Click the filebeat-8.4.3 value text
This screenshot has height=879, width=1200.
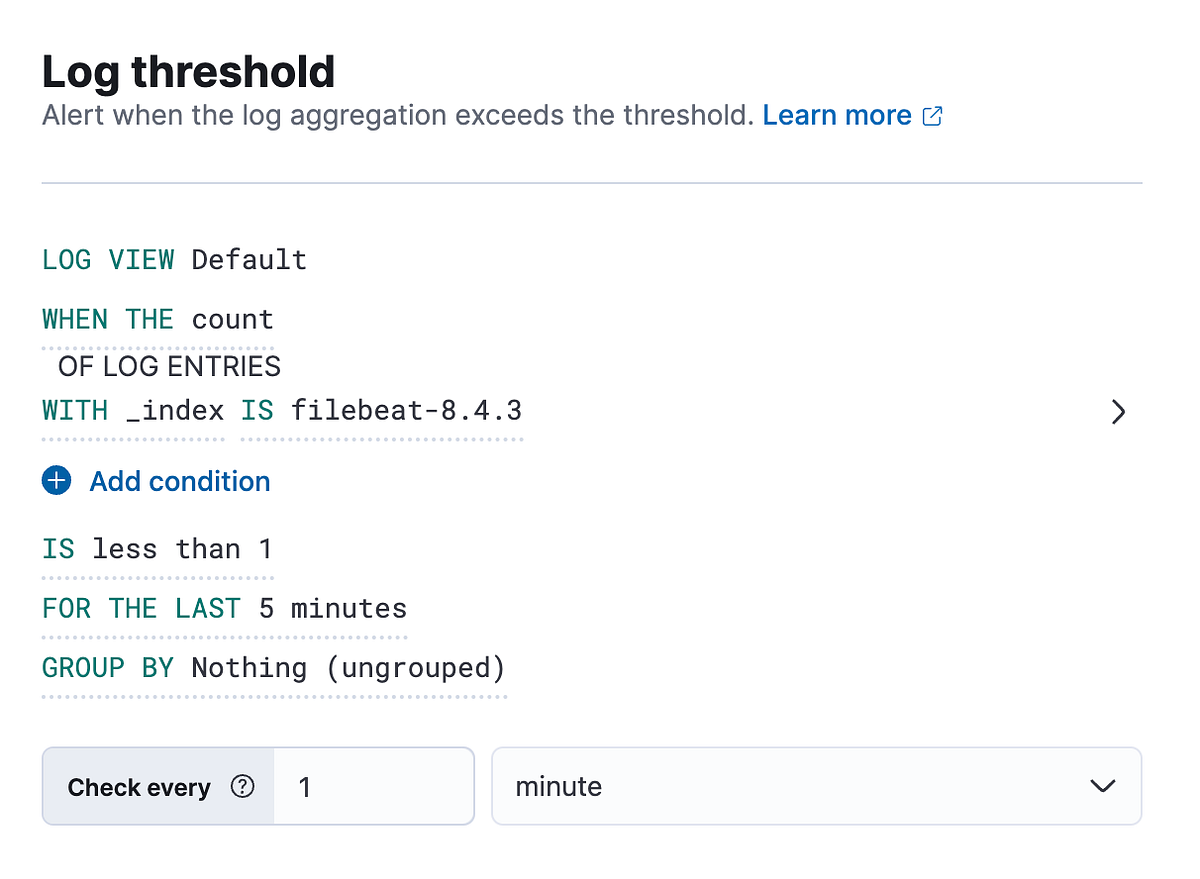click(405, 410)
